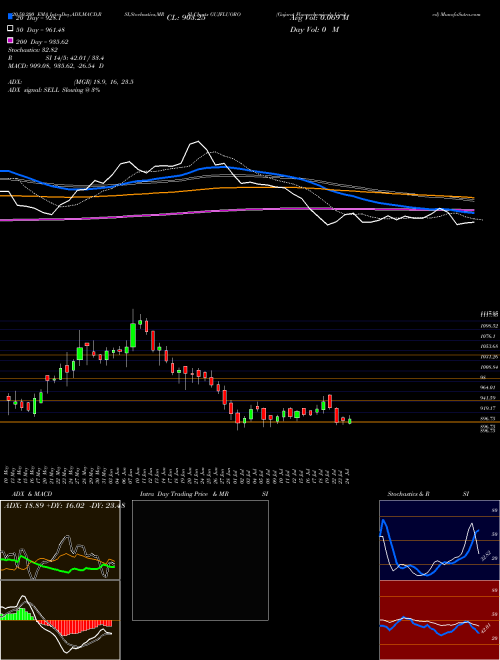Click the tallest green candlestick near the peak
The width and height of the screenshot is (500, 660).
133,335
